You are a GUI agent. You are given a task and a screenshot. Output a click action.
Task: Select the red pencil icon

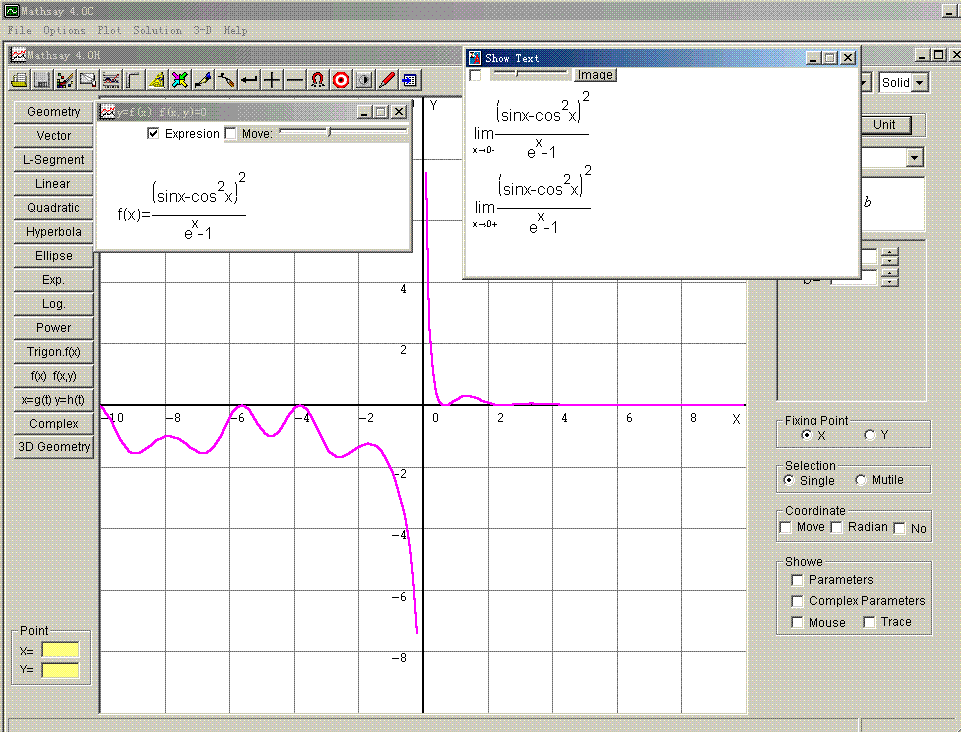[x=387, y=80]
